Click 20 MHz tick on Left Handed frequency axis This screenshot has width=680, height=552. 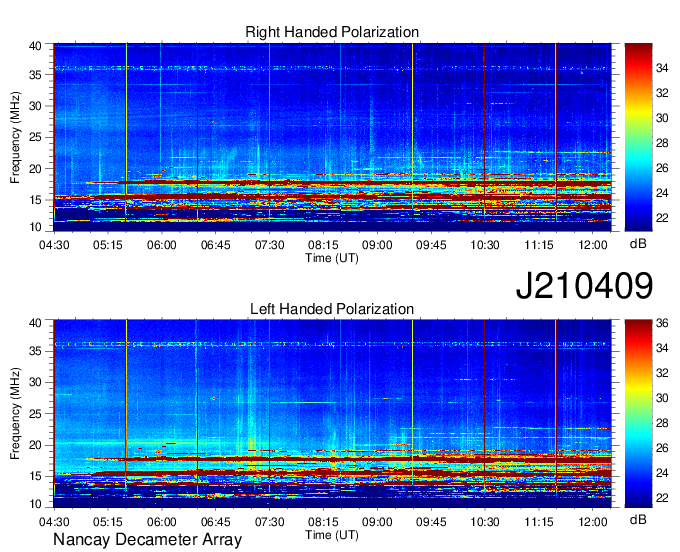(x=35, y=445)
